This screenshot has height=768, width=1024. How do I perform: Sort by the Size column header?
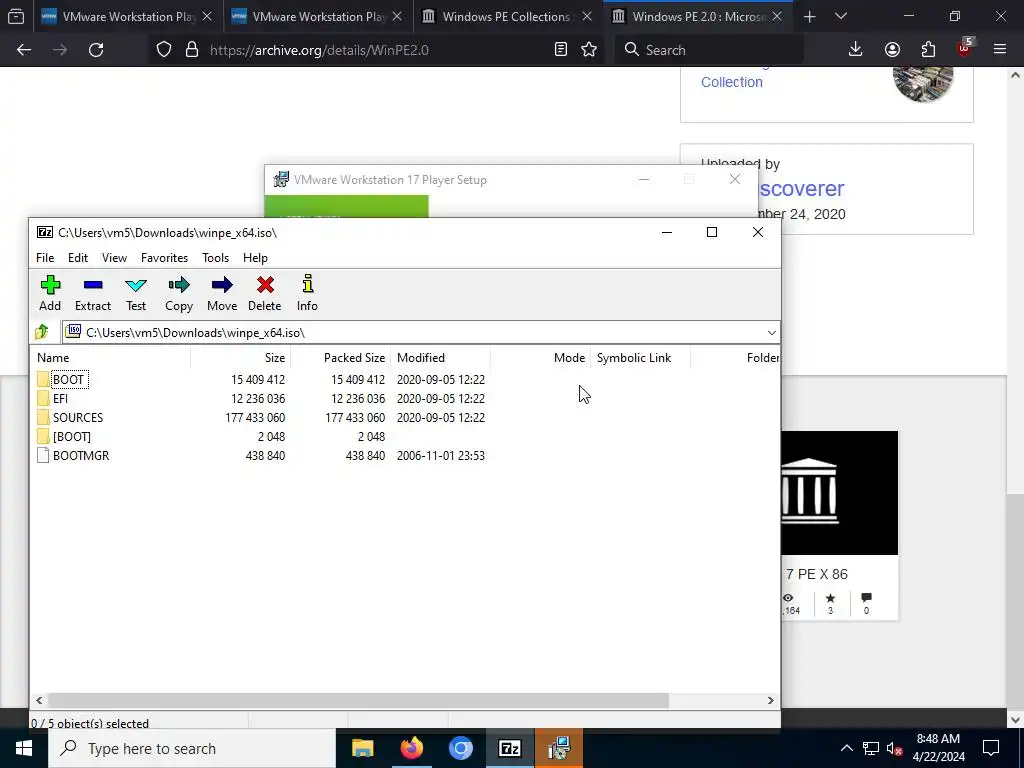tap(240, 358)
